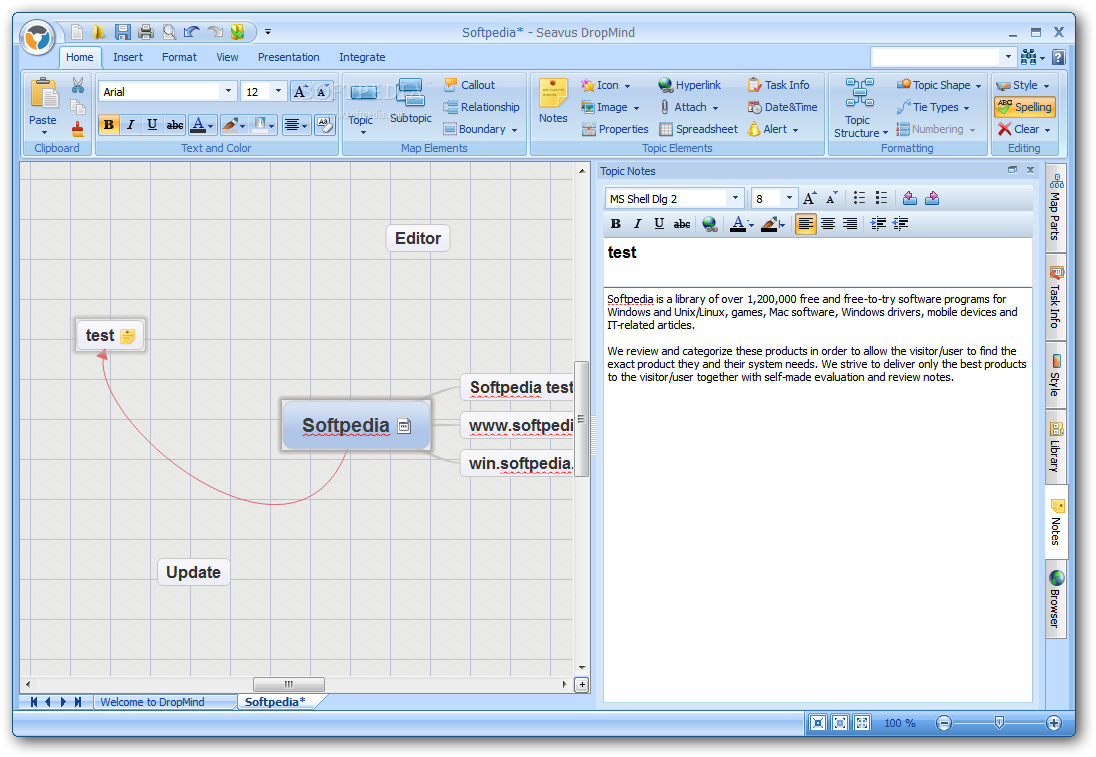Screen dimensions: 1096x757
Task: Click the Cut scissors icon
Action: point(78,85)
